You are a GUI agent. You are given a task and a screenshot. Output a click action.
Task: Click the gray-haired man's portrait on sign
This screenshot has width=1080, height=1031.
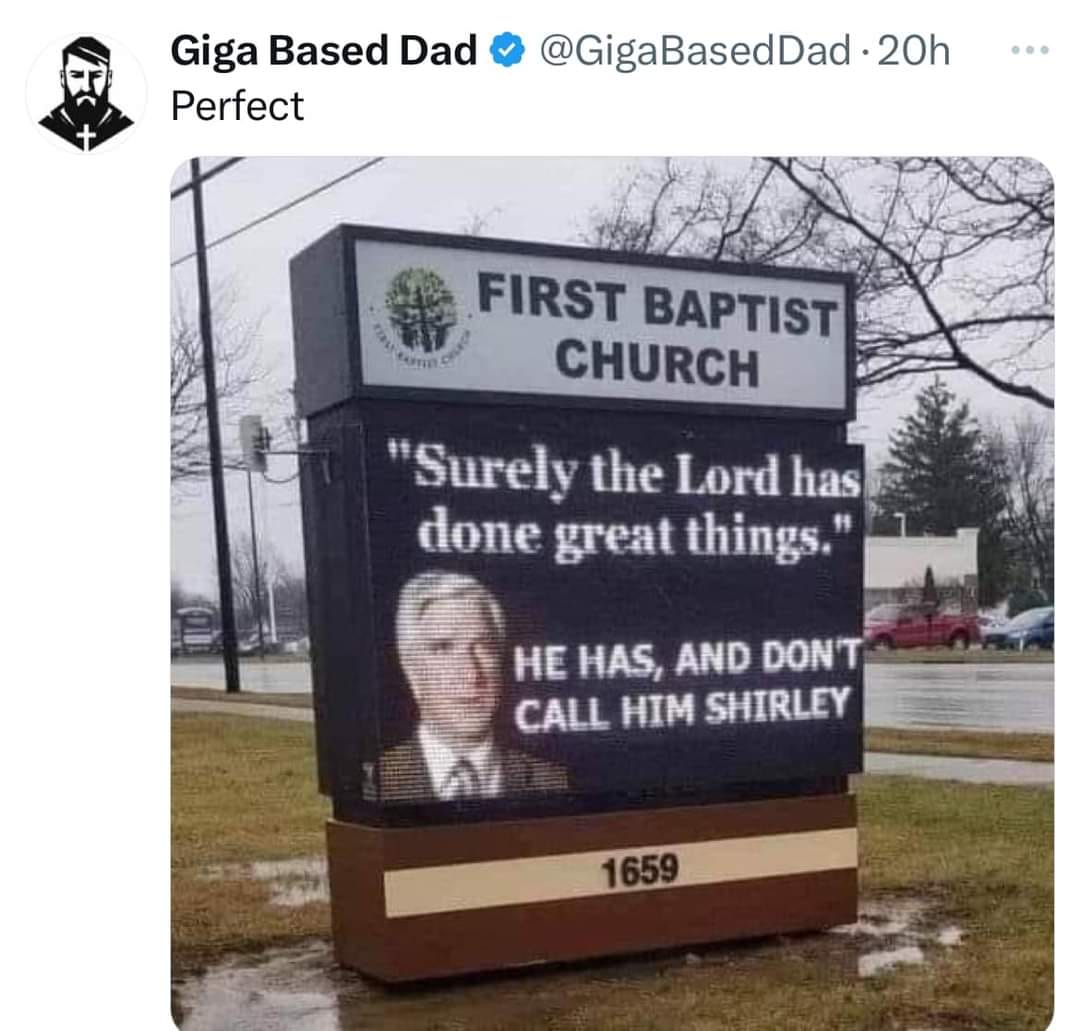click(453, 680)
